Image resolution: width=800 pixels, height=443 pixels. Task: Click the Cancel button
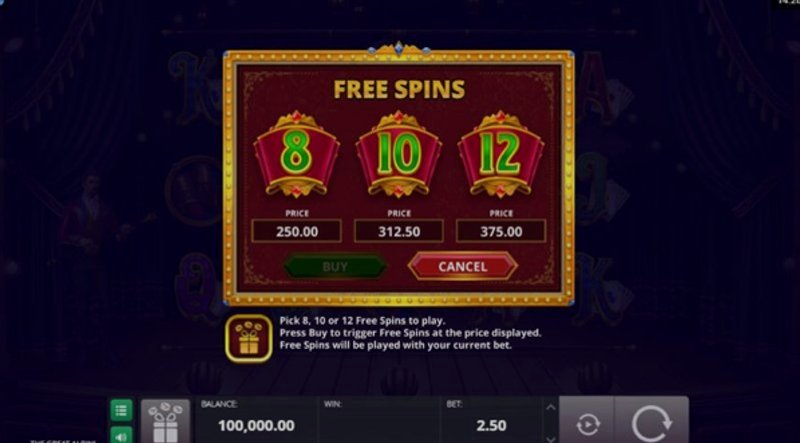point(462,266)
